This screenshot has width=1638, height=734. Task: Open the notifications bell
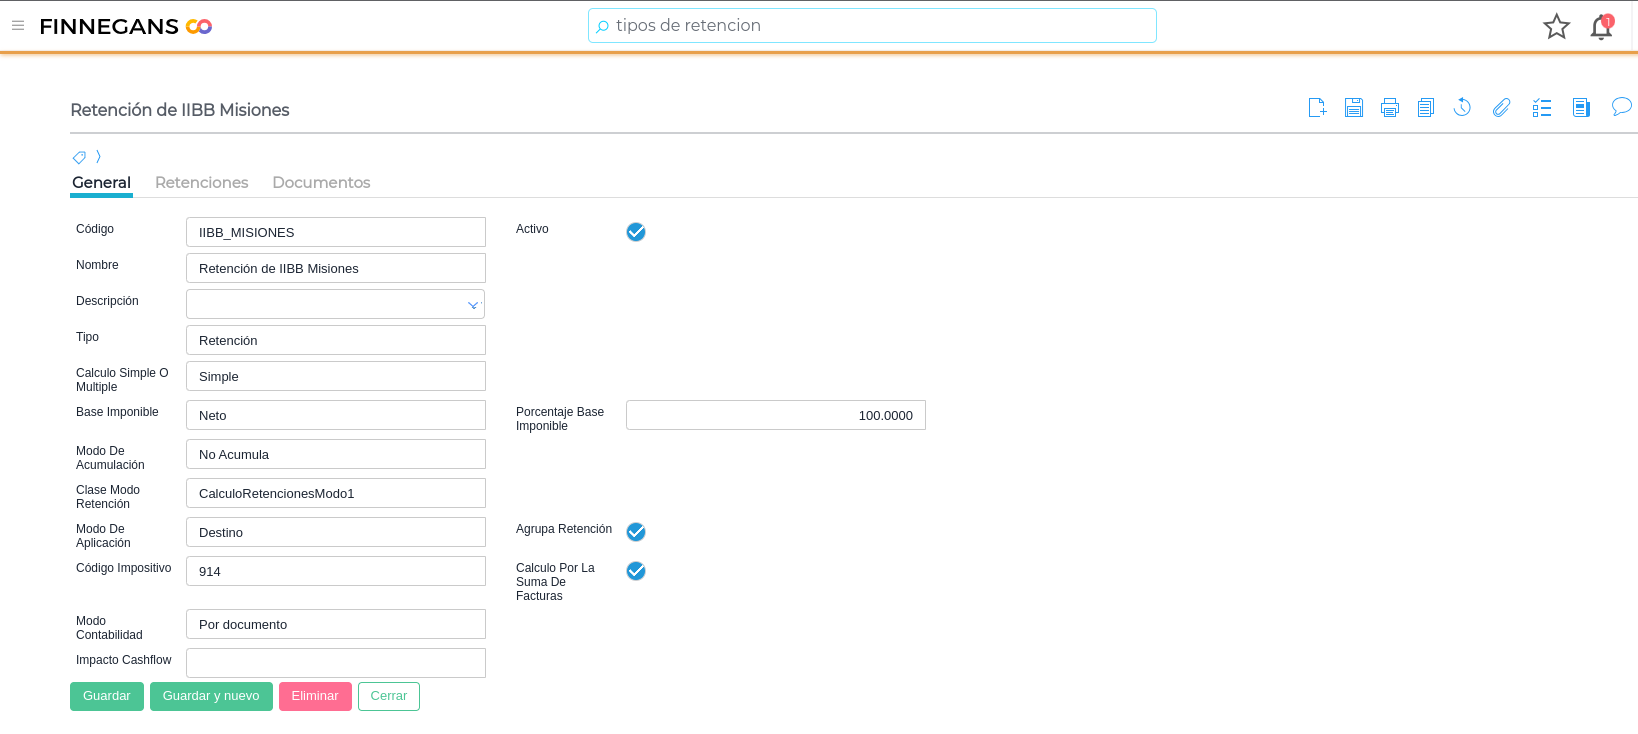coord(1601,27)
